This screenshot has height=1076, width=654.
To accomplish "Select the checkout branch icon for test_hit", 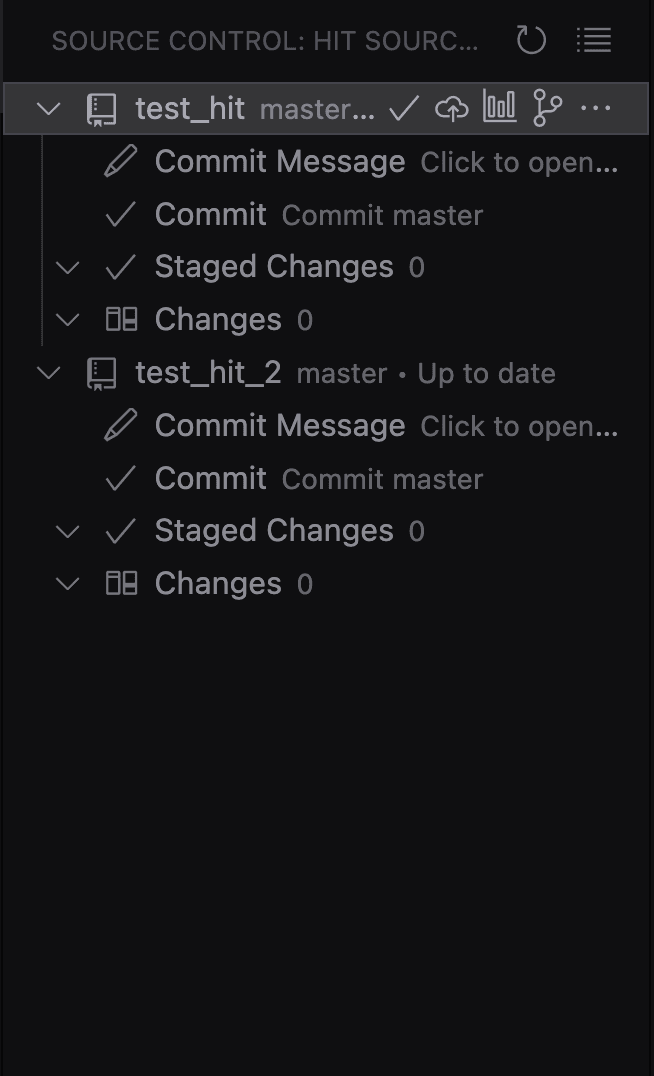I will pyautogui.click(x=546, y=107).
